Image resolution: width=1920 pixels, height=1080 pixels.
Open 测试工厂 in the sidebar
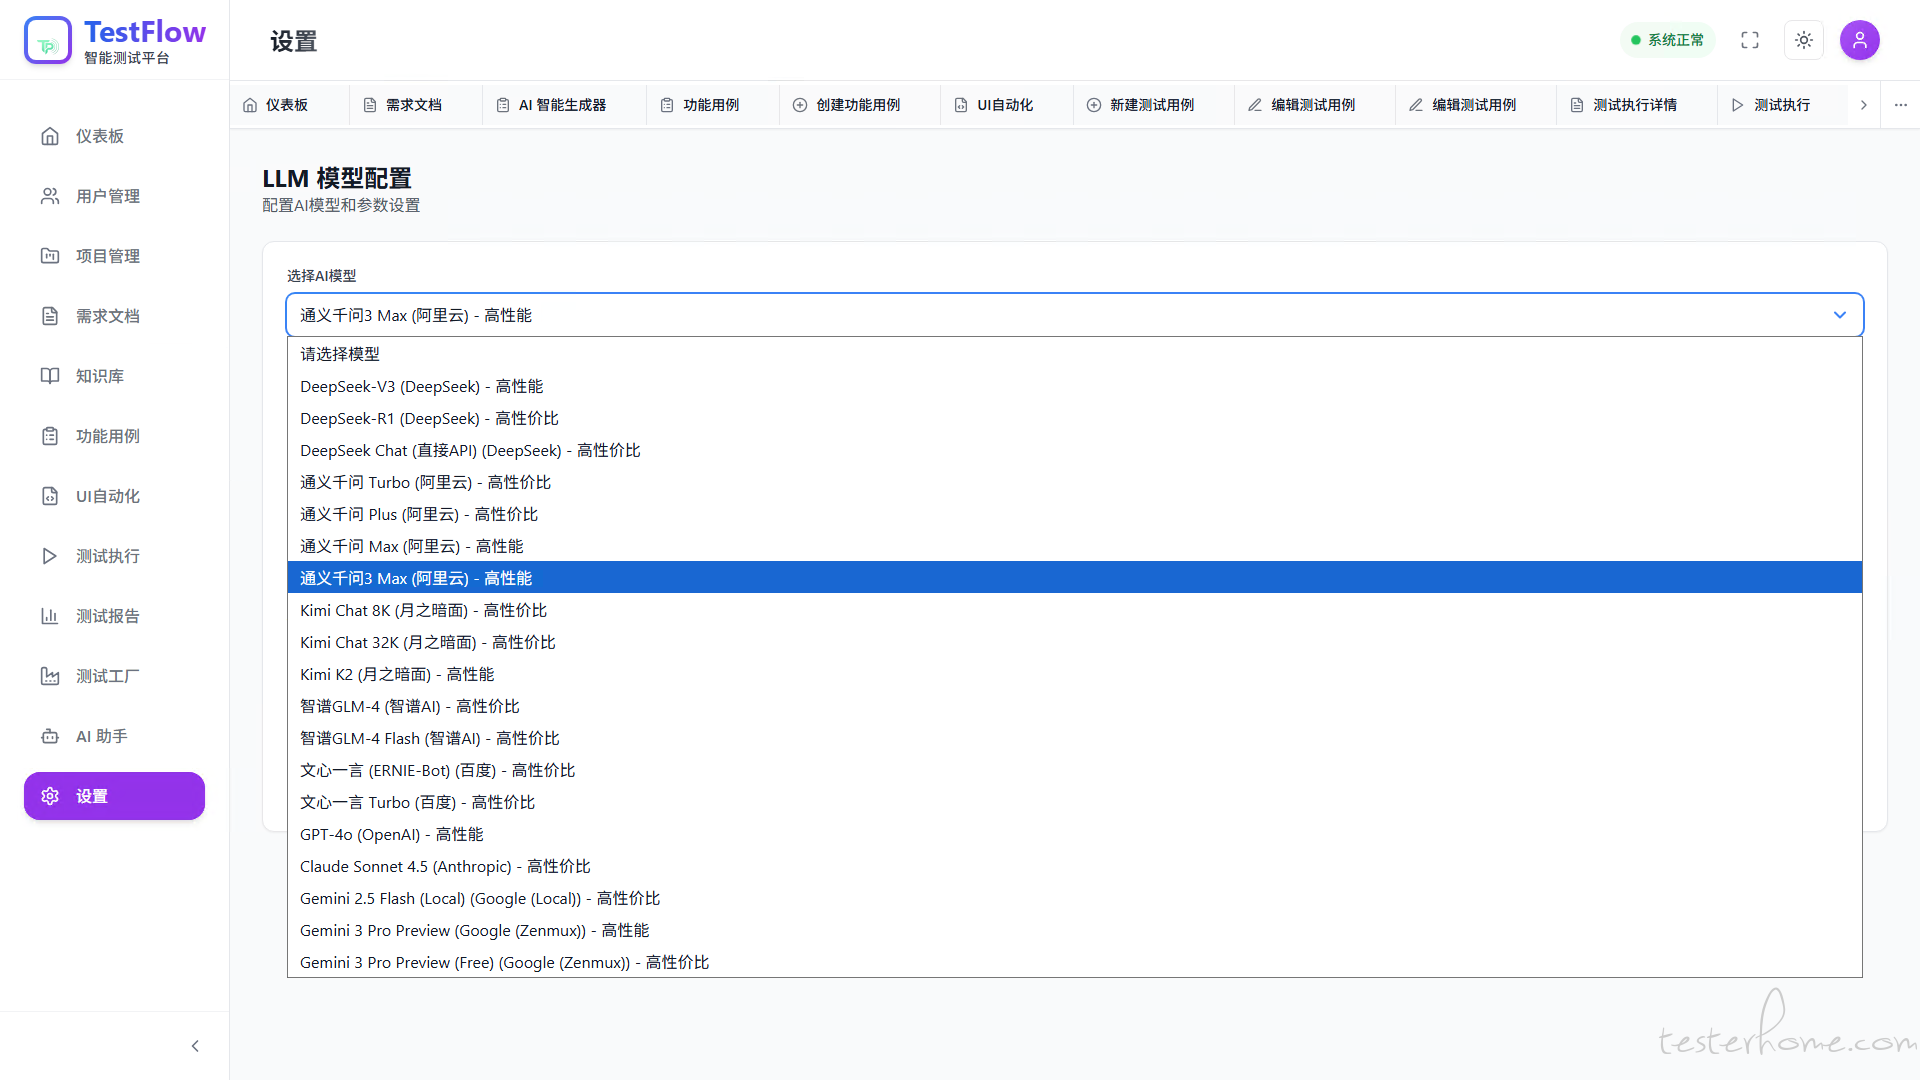click(108, 676)
